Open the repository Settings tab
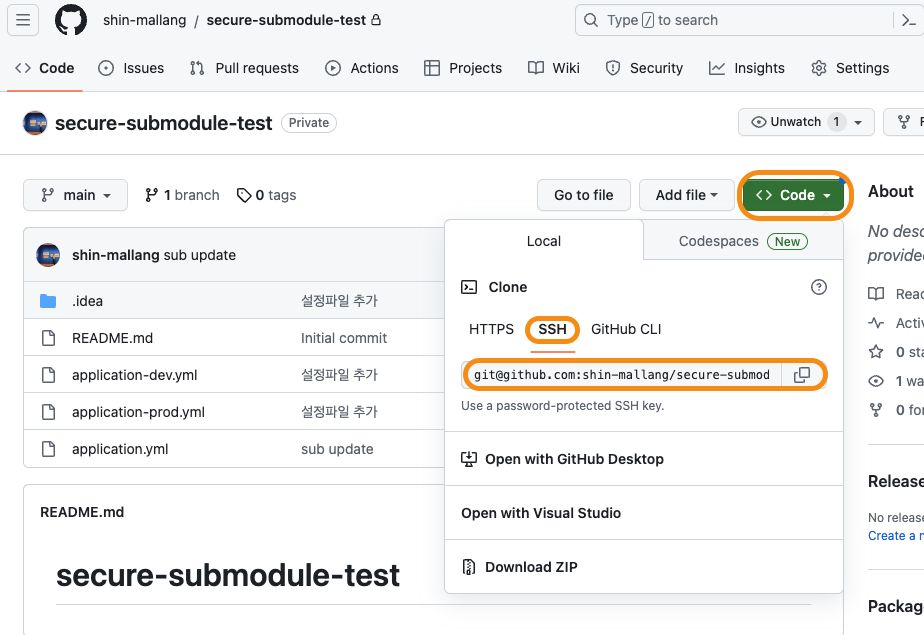The height and width of the screenshot is (635, 924). click(x=850, y=68)
